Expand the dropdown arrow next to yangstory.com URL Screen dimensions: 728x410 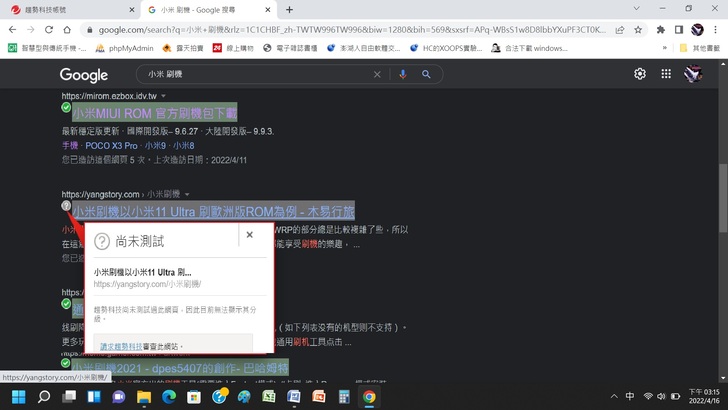coord(187,194)
